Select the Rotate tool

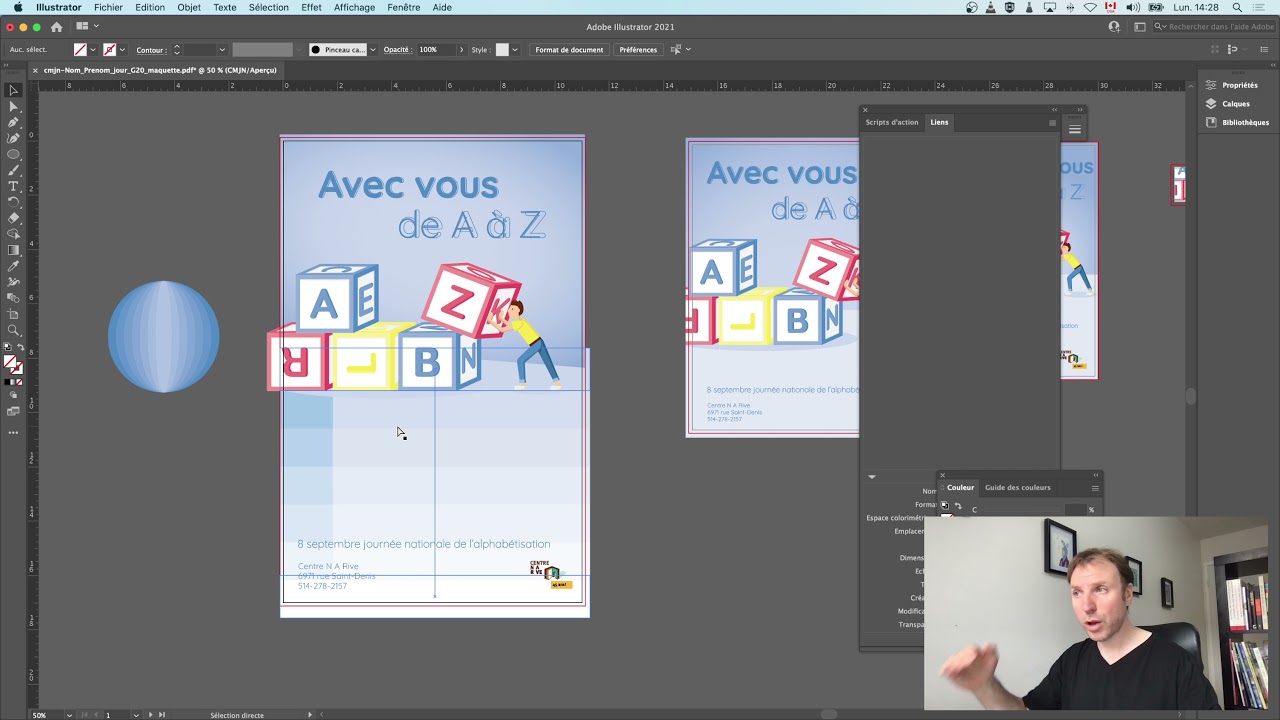(13, 202)
